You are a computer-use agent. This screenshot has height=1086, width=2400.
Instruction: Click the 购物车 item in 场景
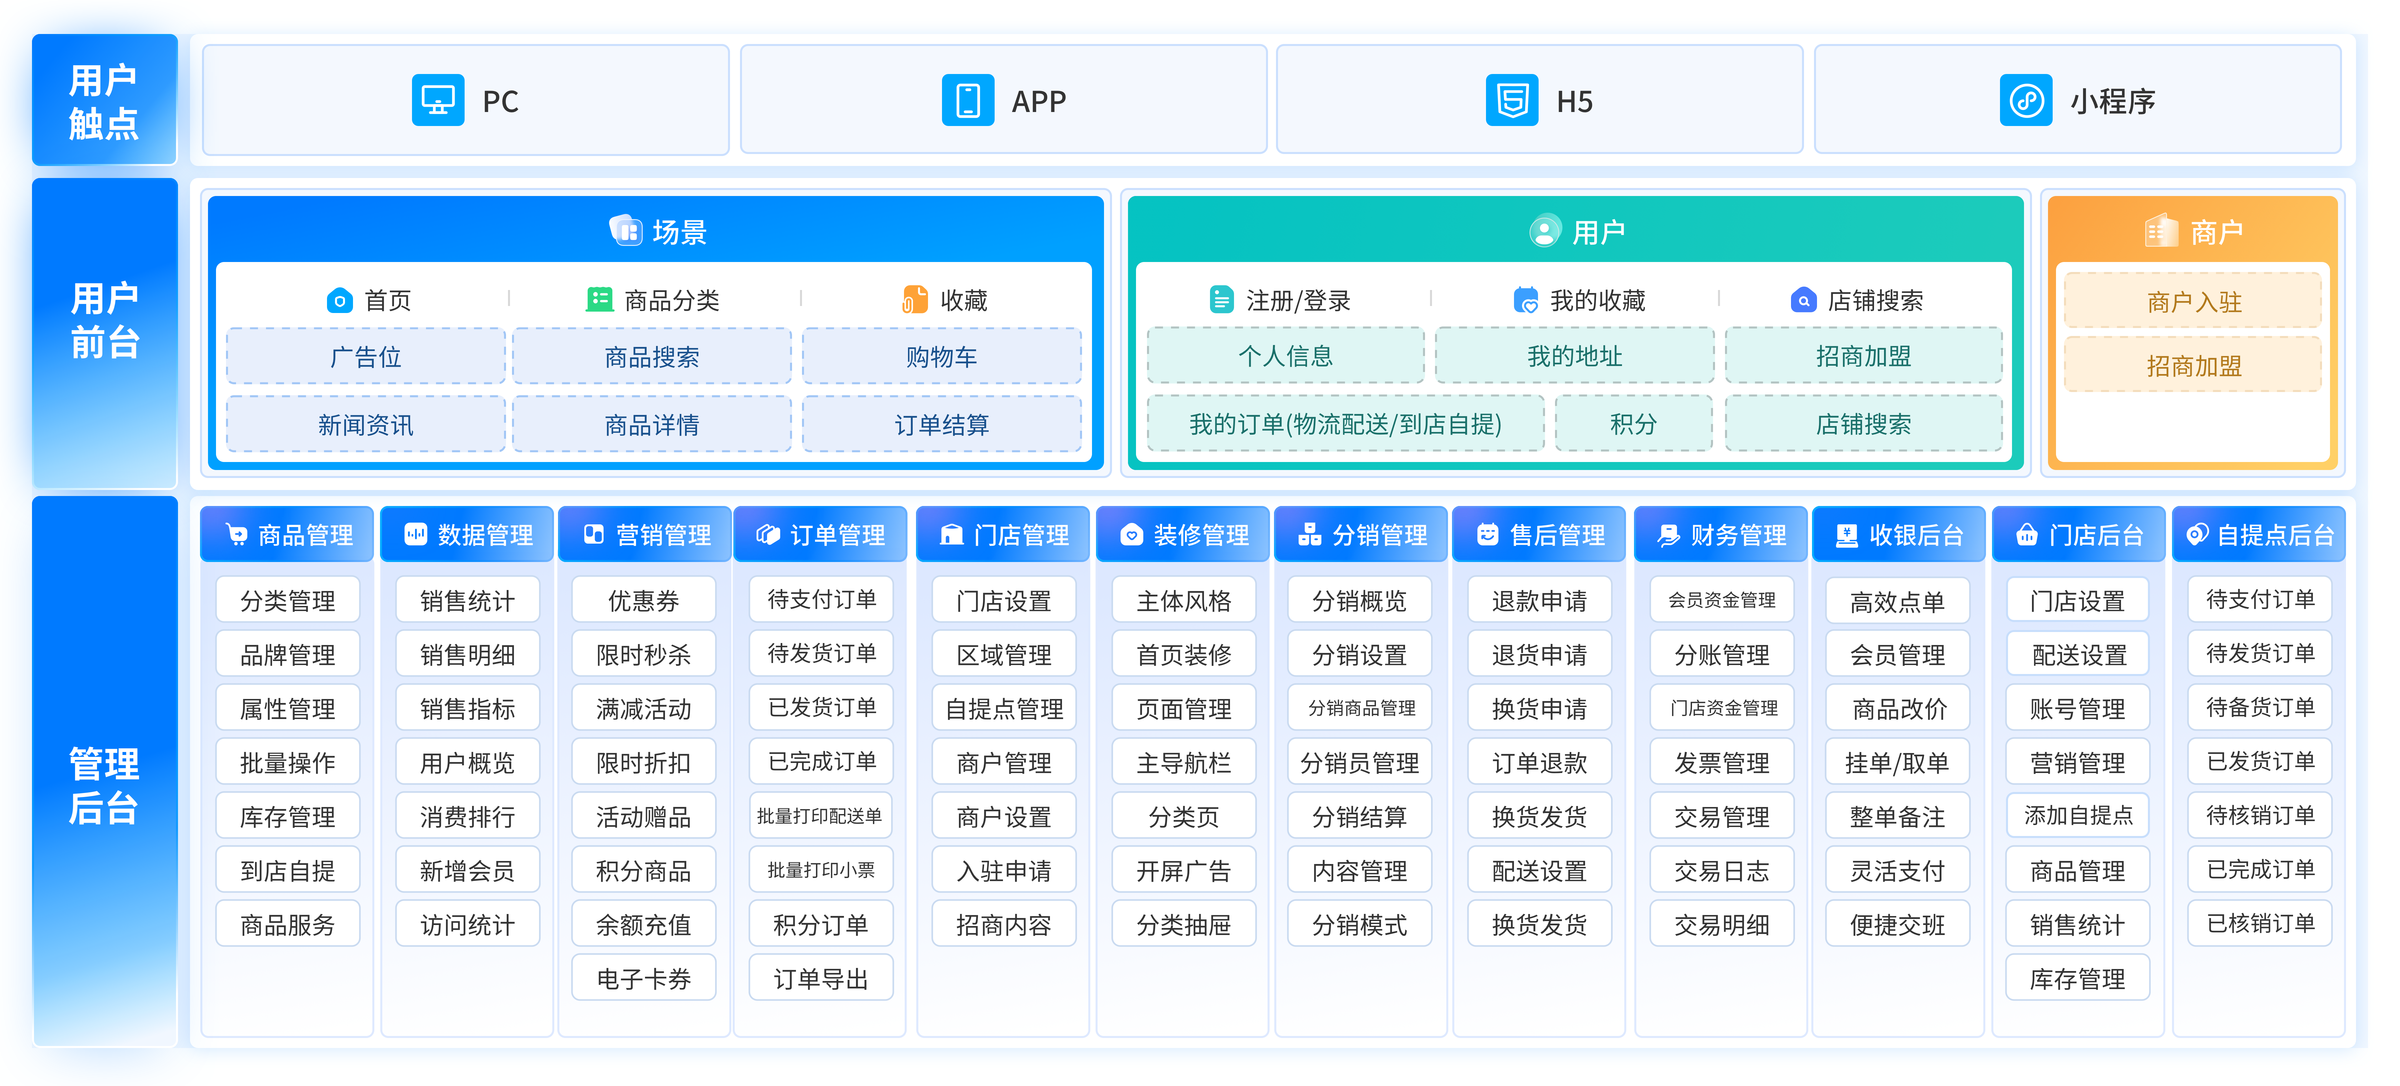coord(942,356)
